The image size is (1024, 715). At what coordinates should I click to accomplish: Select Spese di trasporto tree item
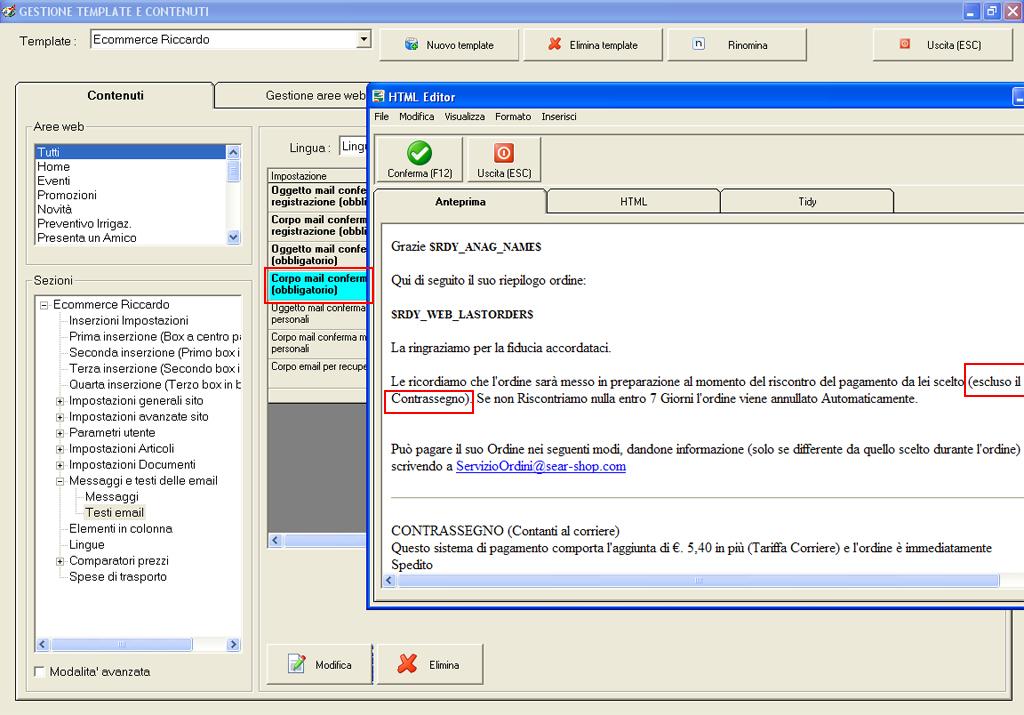point(118,577)
